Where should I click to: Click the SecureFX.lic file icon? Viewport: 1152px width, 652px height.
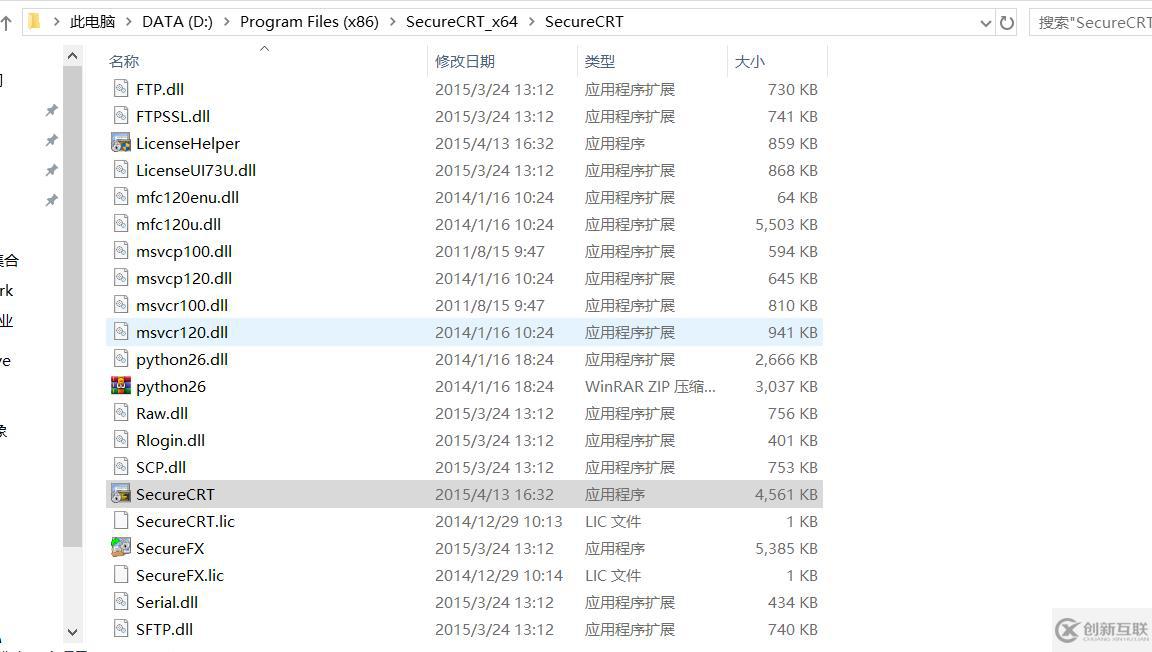(121, 576)
